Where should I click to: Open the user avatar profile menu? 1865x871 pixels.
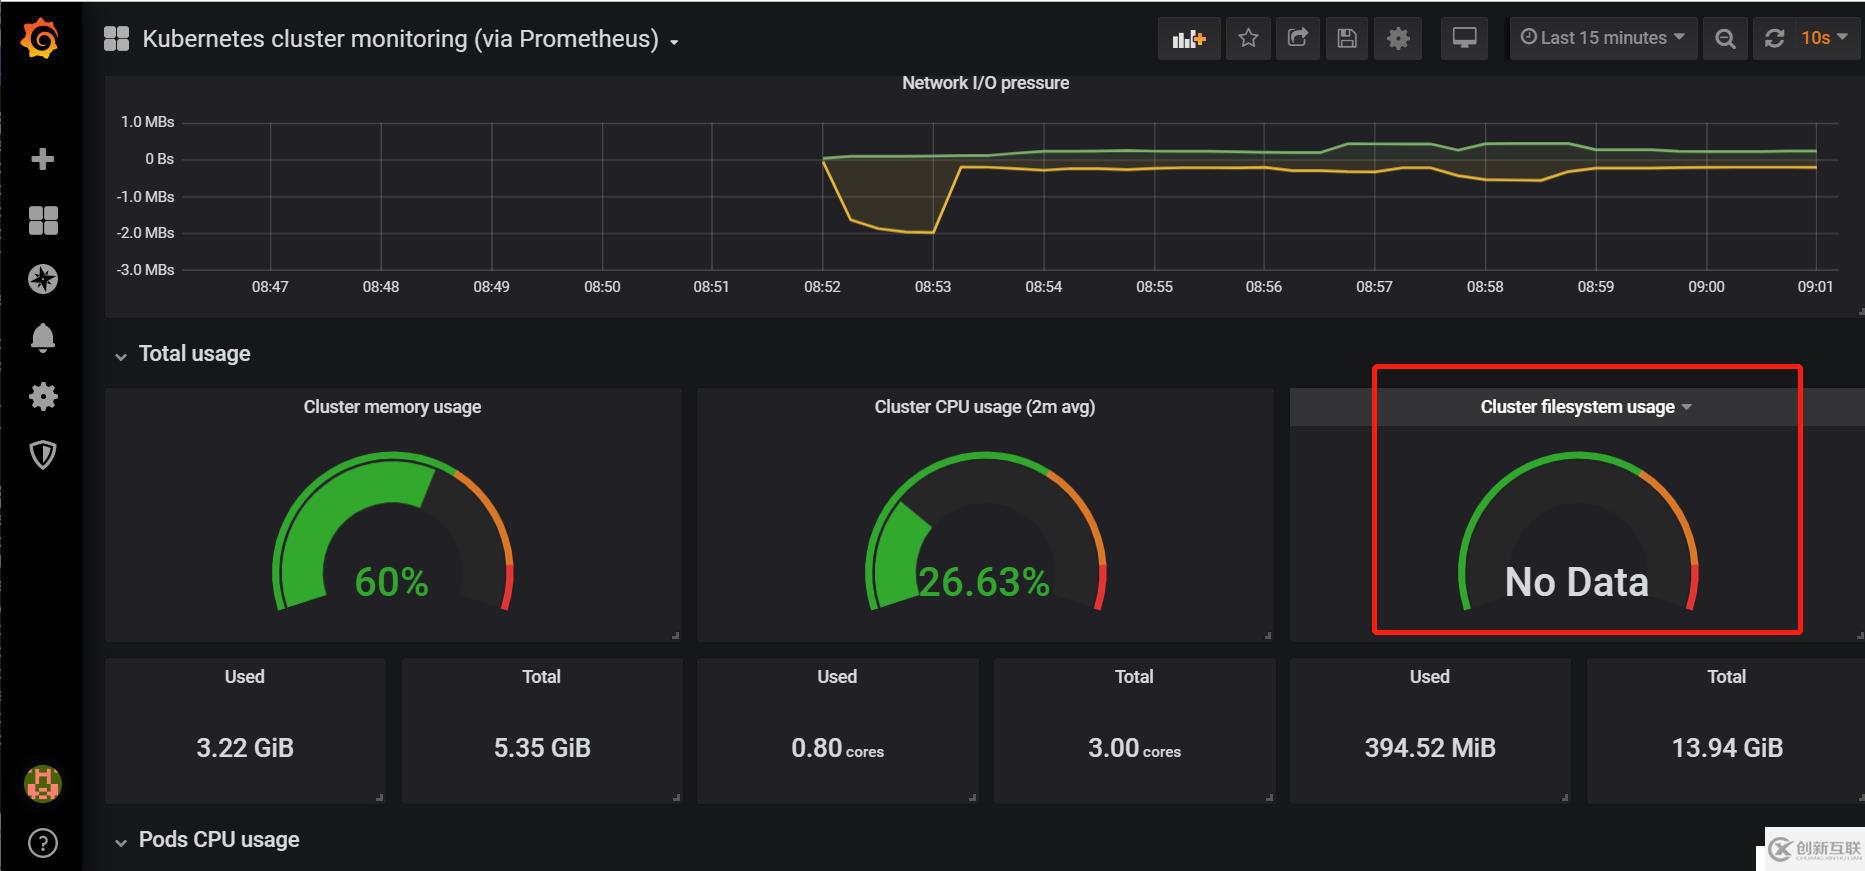click(43, 784)
